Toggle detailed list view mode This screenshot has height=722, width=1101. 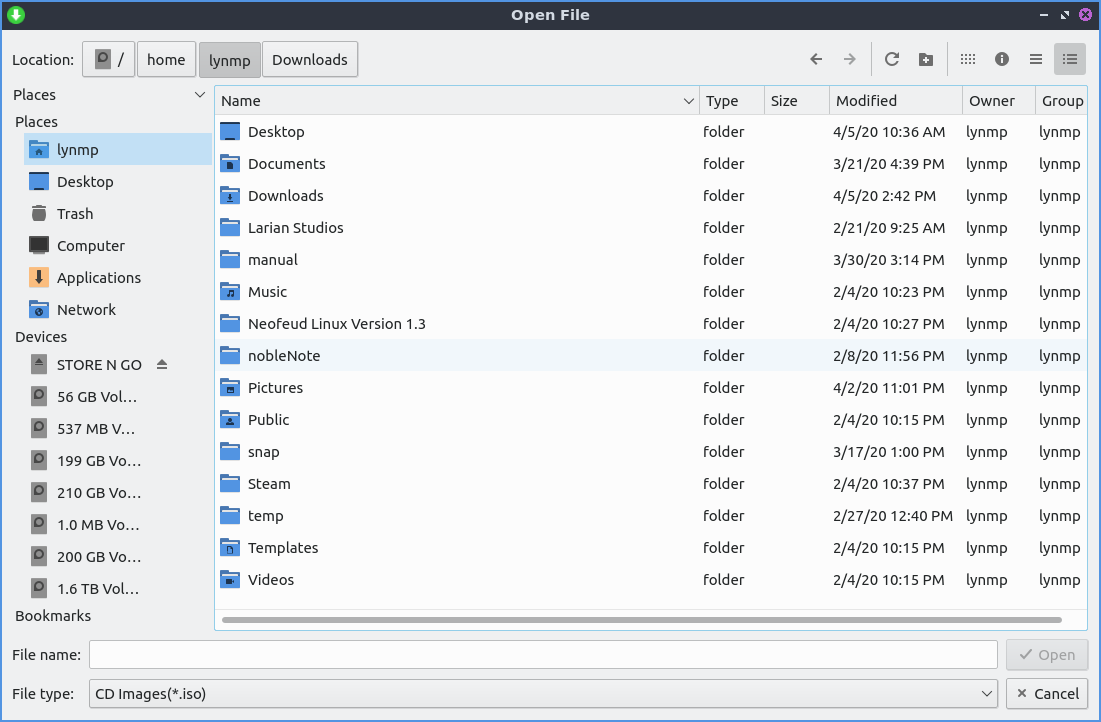pyautogui.click(x=1070, y=60)
